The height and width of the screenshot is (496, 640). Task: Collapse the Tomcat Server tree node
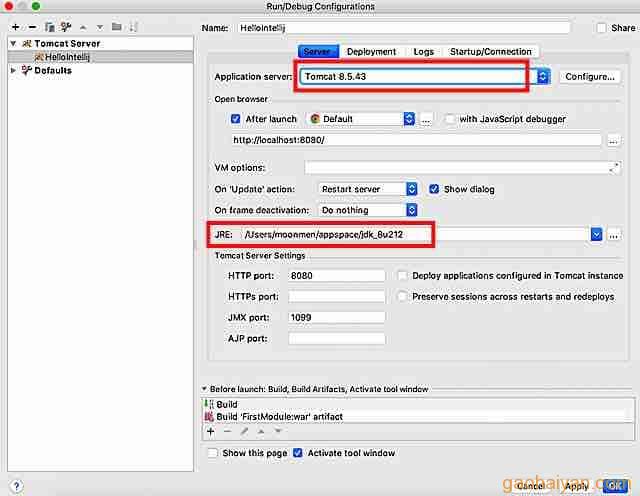[x=13, y=43]
